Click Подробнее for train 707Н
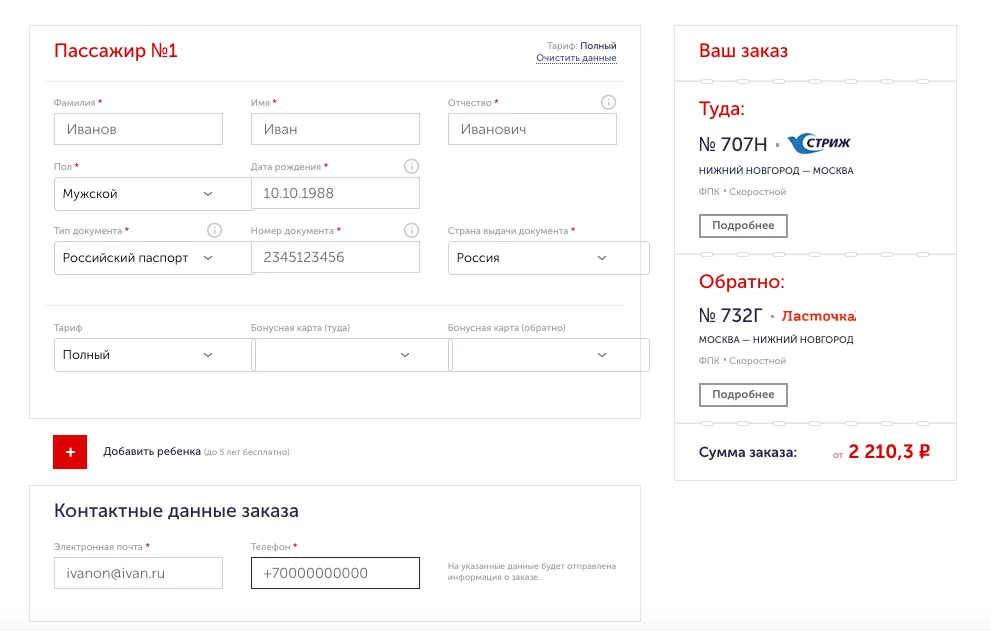The image size is (991, 631). (743, 226)
